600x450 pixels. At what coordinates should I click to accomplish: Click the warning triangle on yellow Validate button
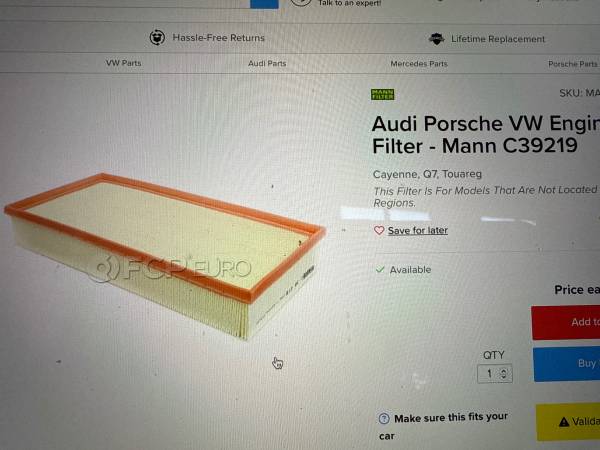tap(564, 422)
